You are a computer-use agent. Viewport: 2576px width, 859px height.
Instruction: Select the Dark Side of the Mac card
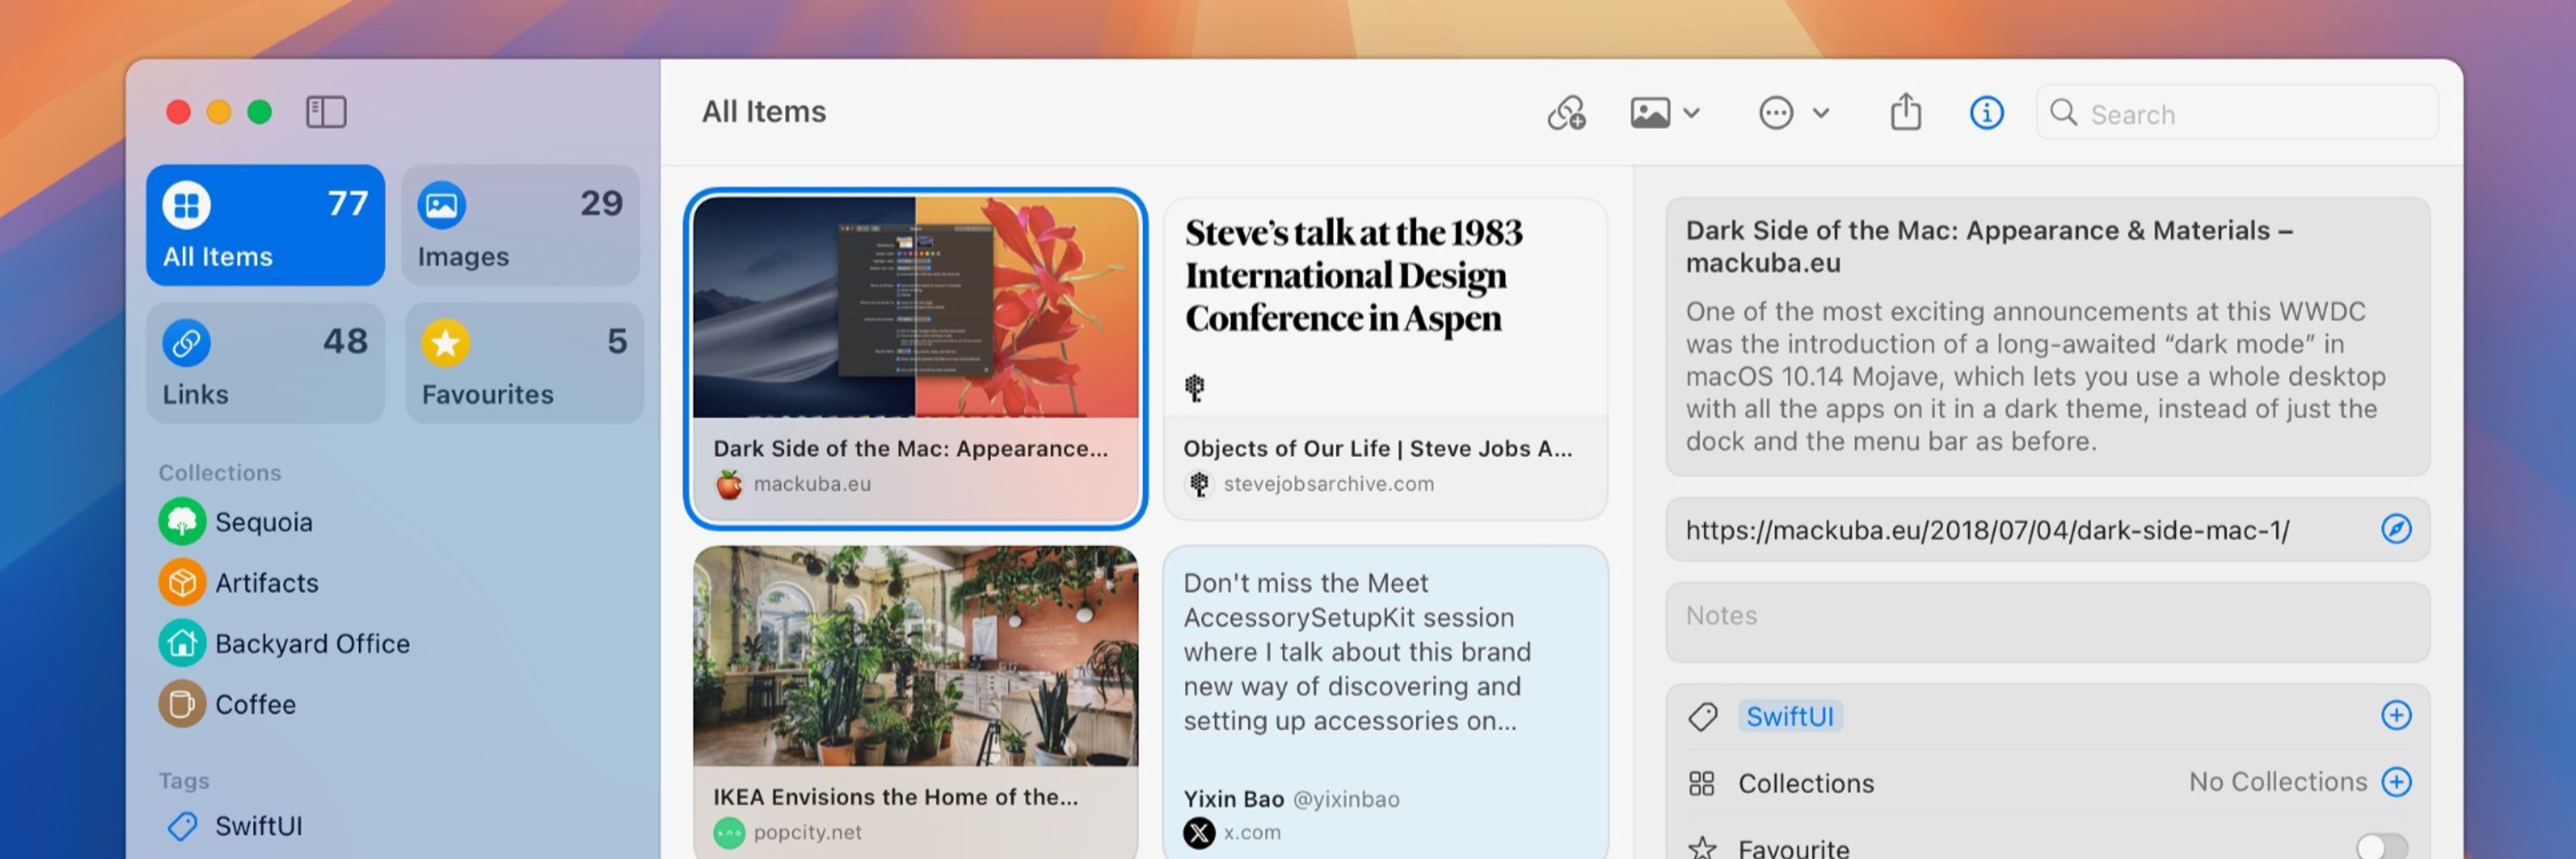pyautogui.click(x=915, y=358)
